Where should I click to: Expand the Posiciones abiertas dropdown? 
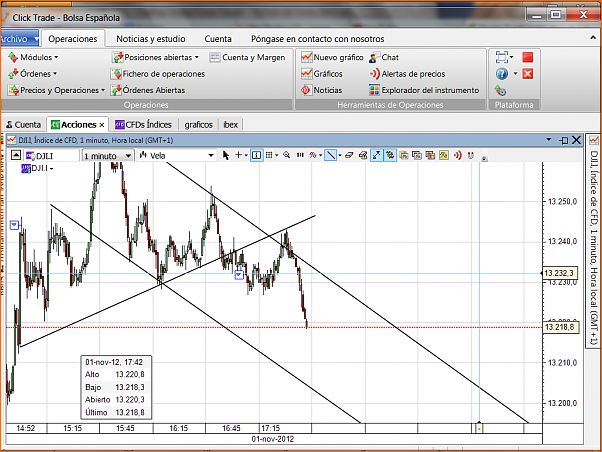(x=155, y=57)
